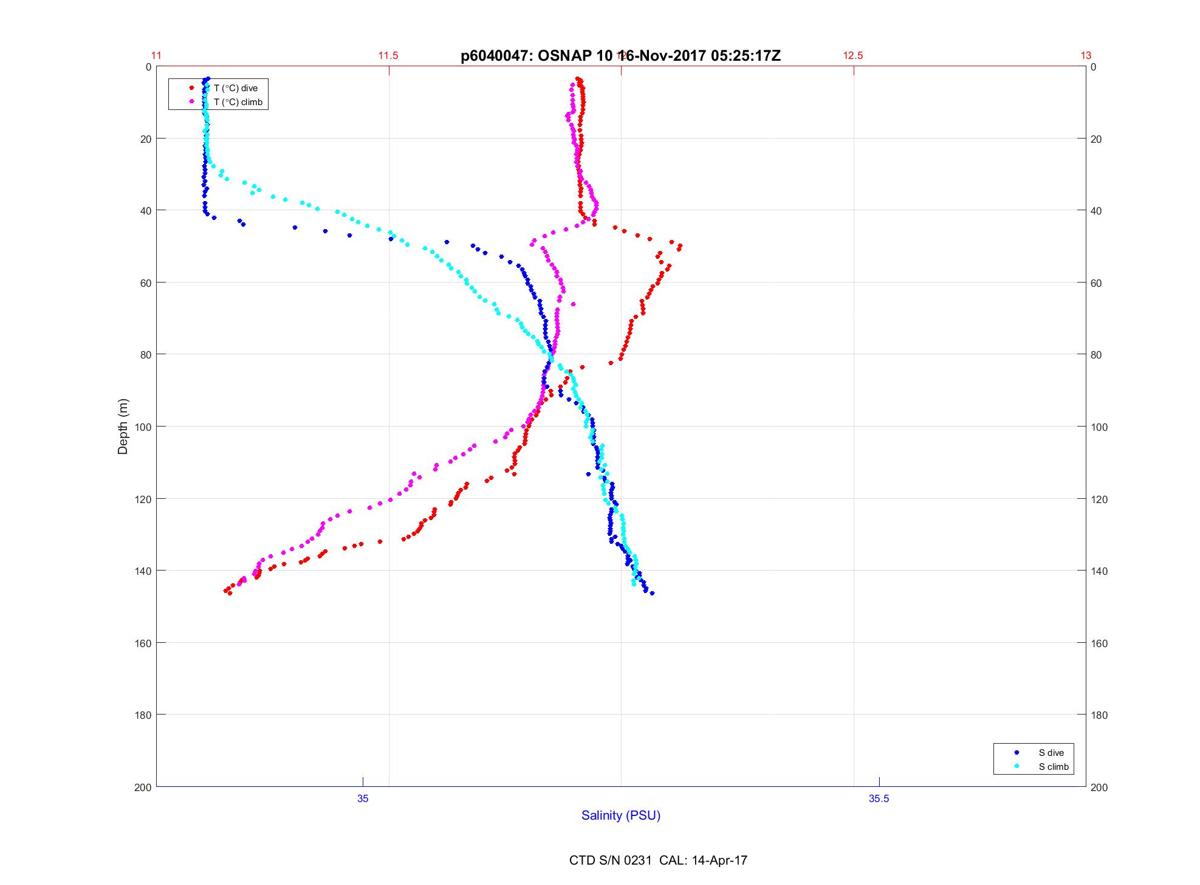
Task: Click the red marker beside 'T (°C) dive'
Action: coord(191,88)
